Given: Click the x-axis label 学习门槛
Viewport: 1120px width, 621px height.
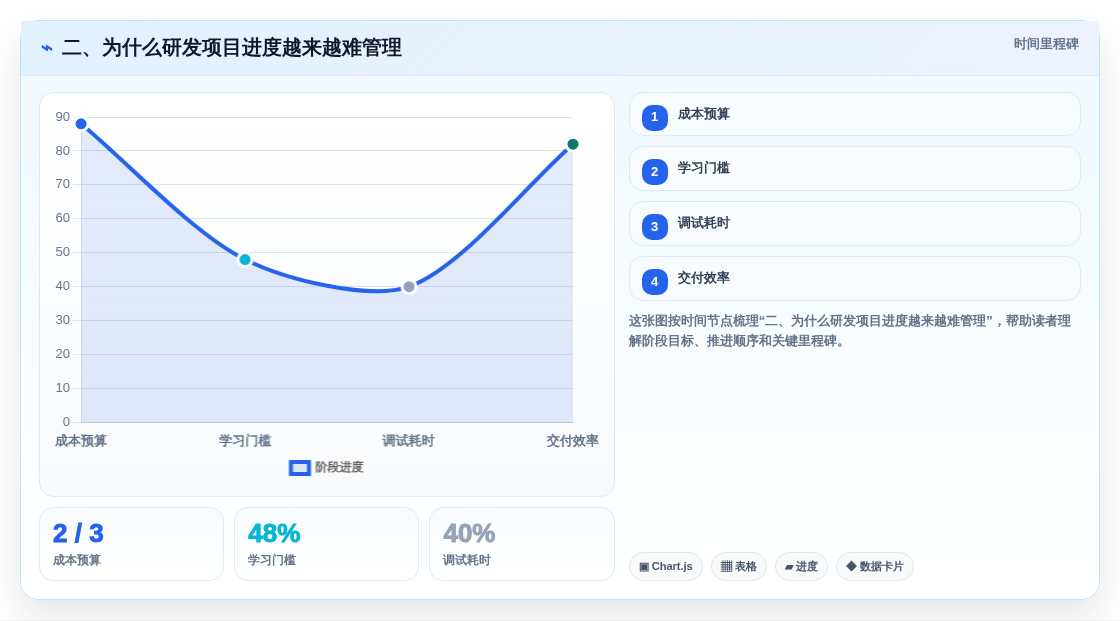Looking at the screenshot, I should pos(245,441).
